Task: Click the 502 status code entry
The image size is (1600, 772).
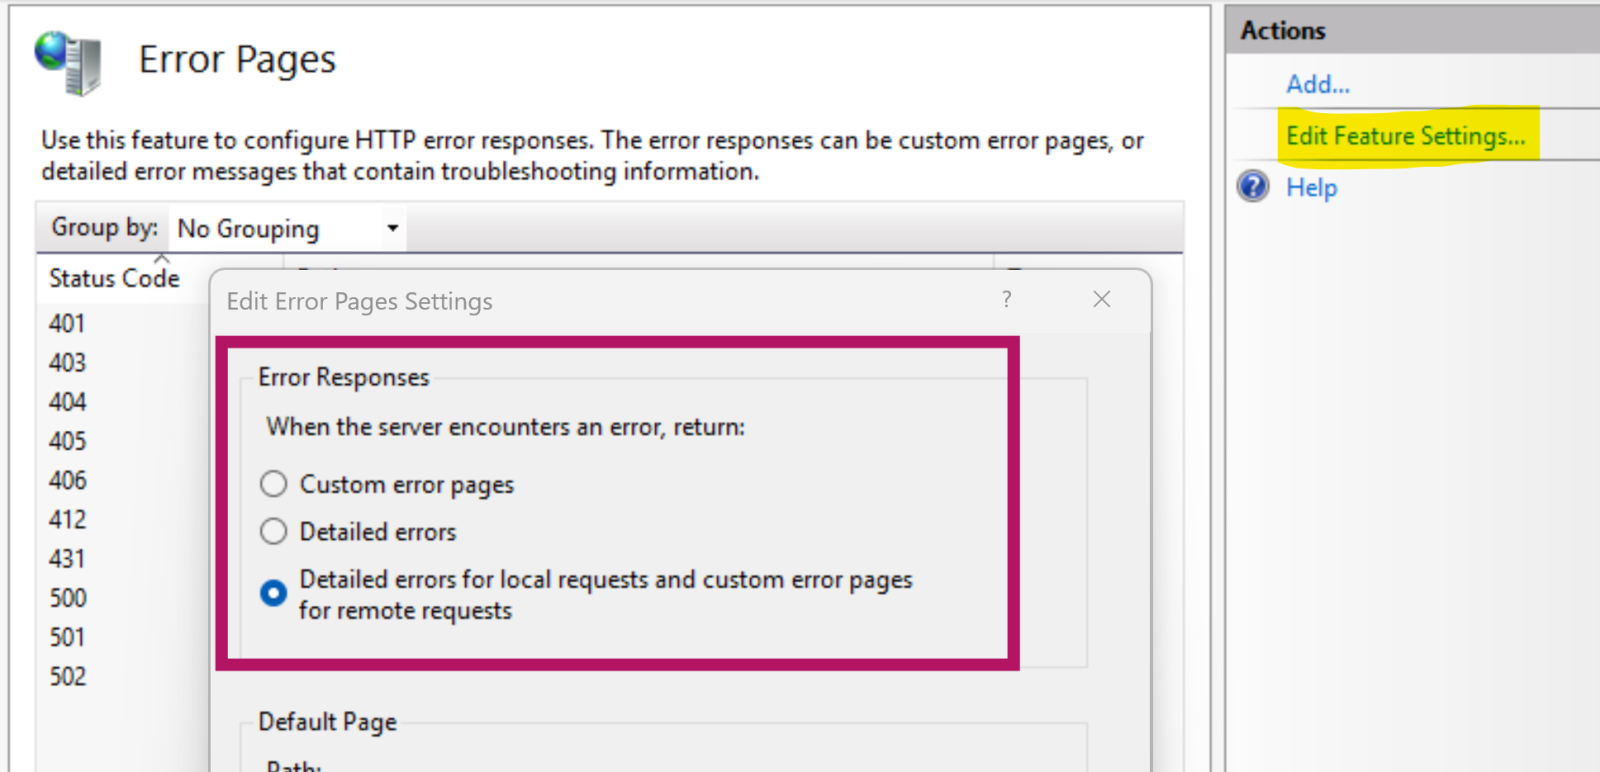Action: pyautogui.click(x=67, y=677)
